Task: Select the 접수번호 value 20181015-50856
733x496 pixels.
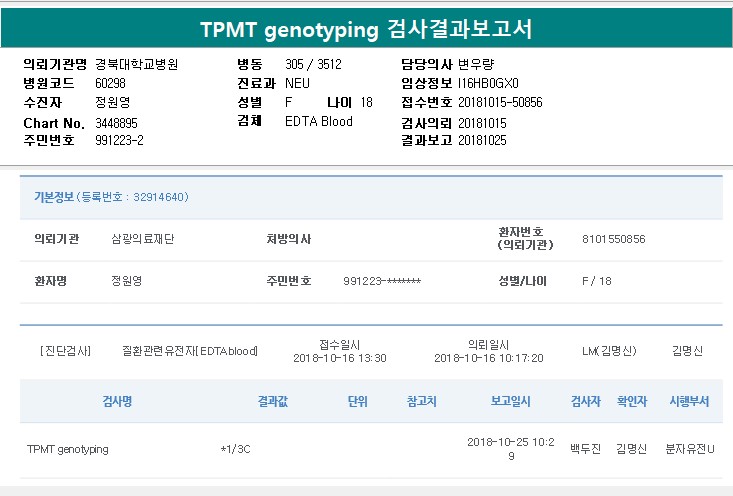Action: pyautogui.click(x=500, y=102)
